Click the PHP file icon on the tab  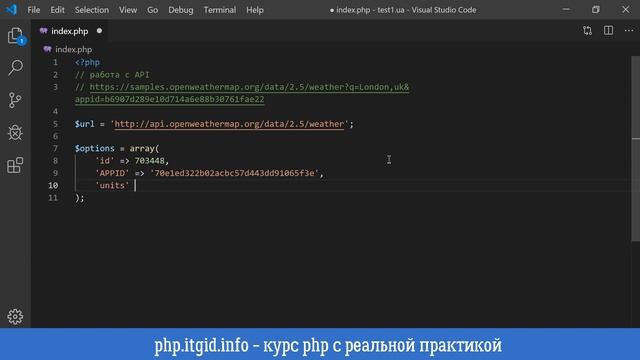pos(44,31)
